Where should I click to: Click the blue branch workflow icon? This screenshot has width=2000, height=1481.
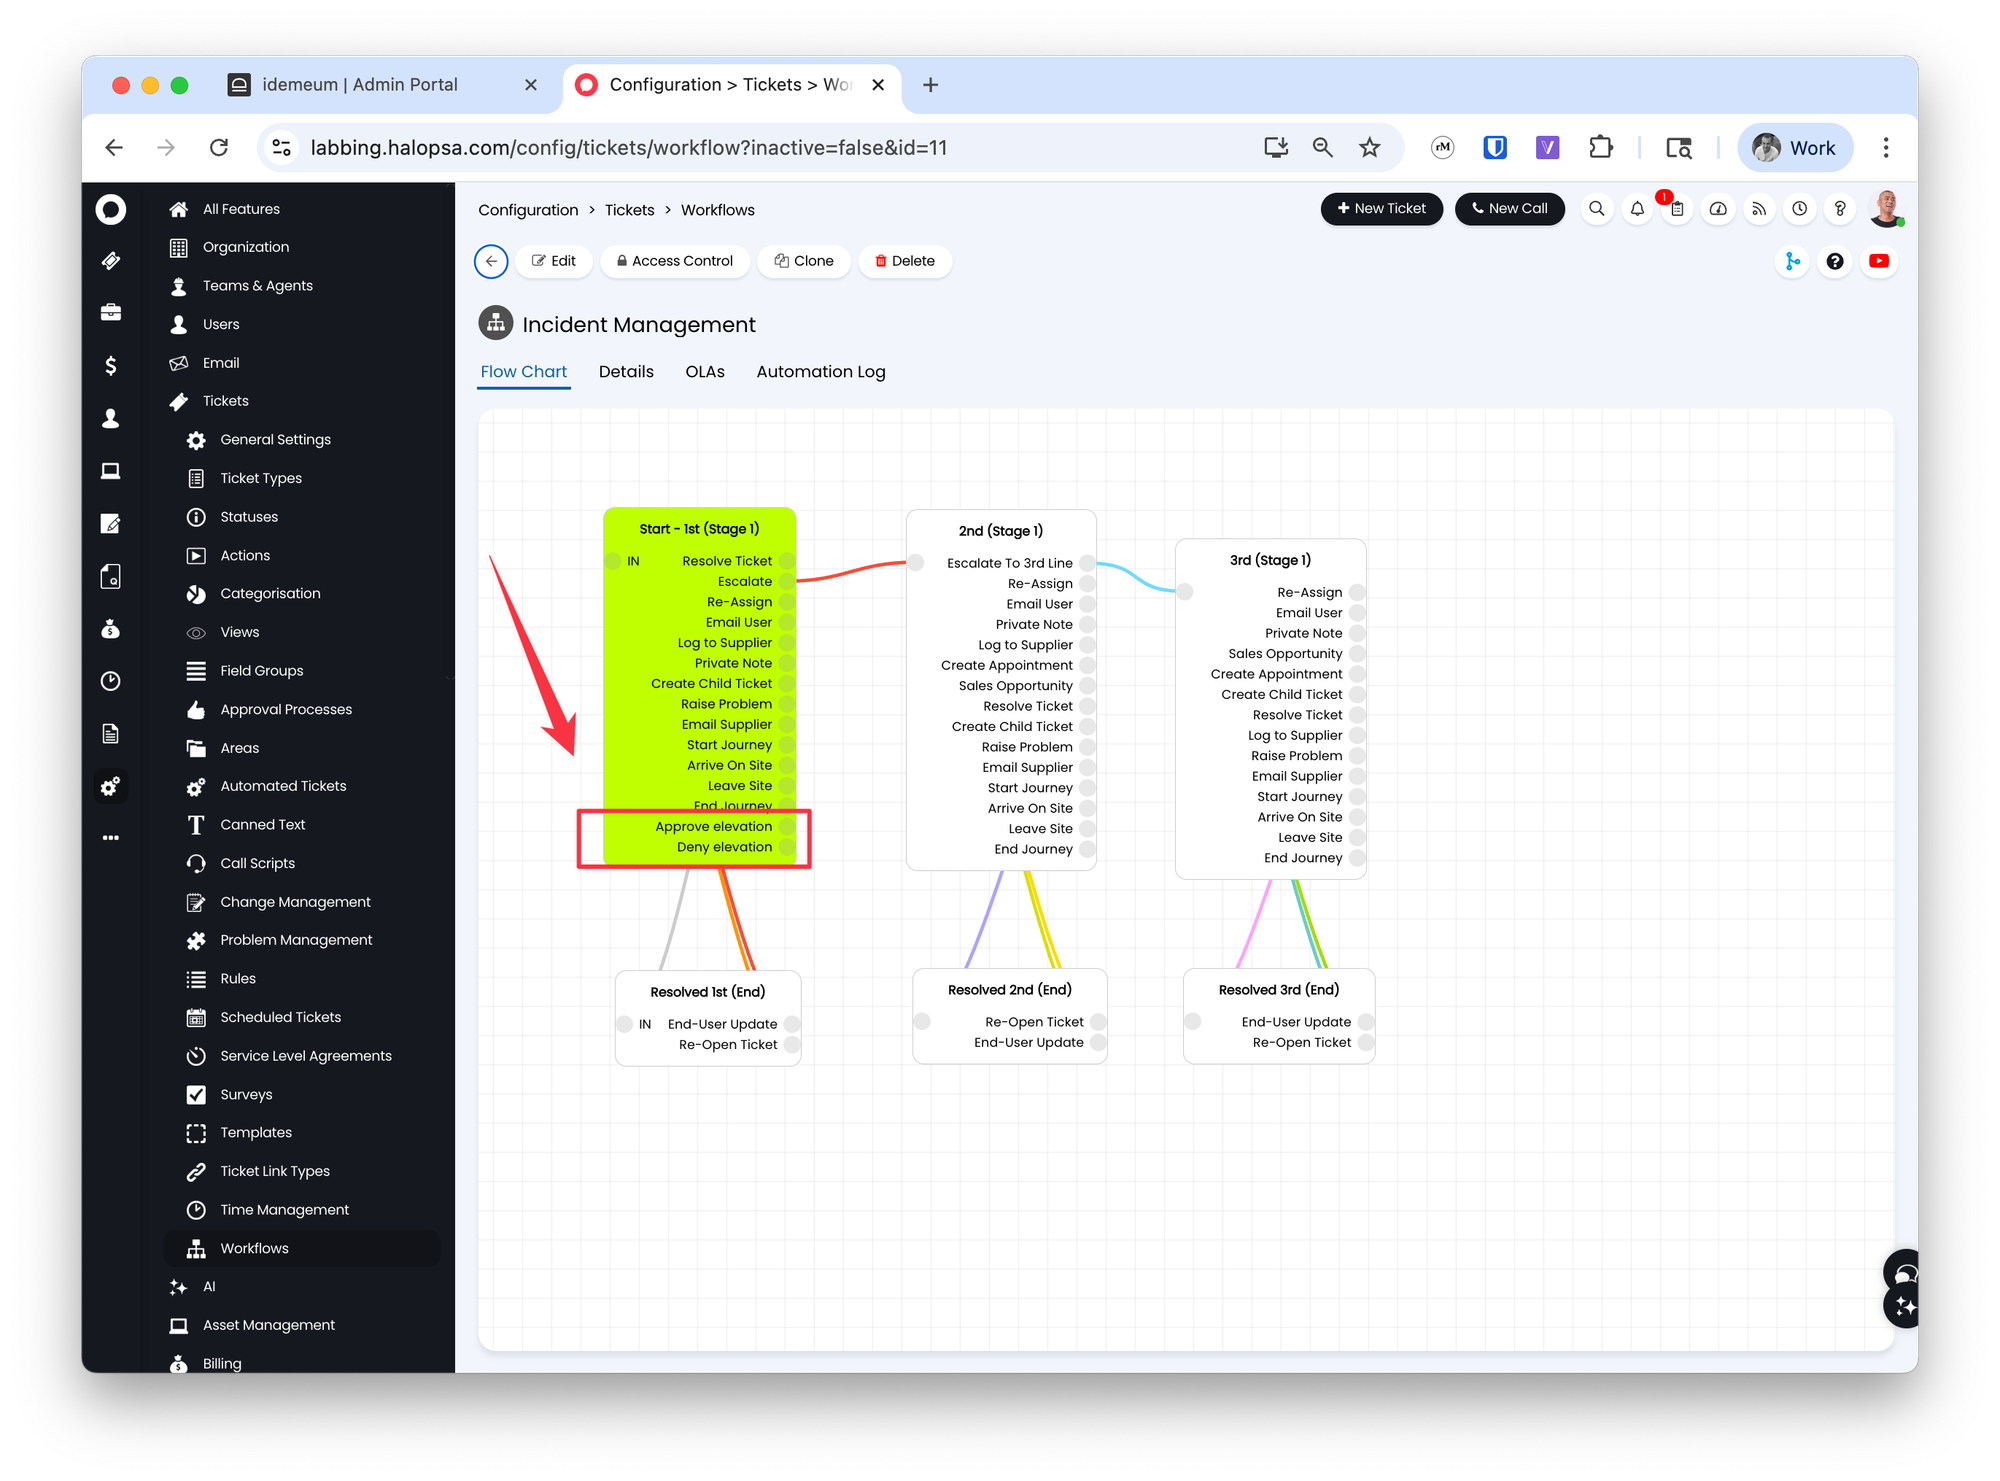pos(1792,262)
